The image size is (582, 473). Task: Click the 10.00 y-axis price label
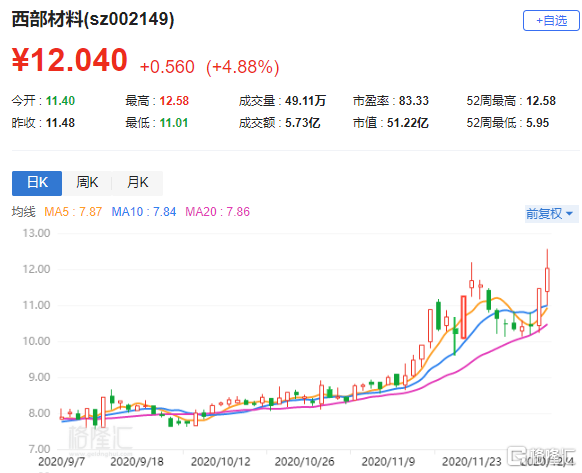(x=36, y=341)
